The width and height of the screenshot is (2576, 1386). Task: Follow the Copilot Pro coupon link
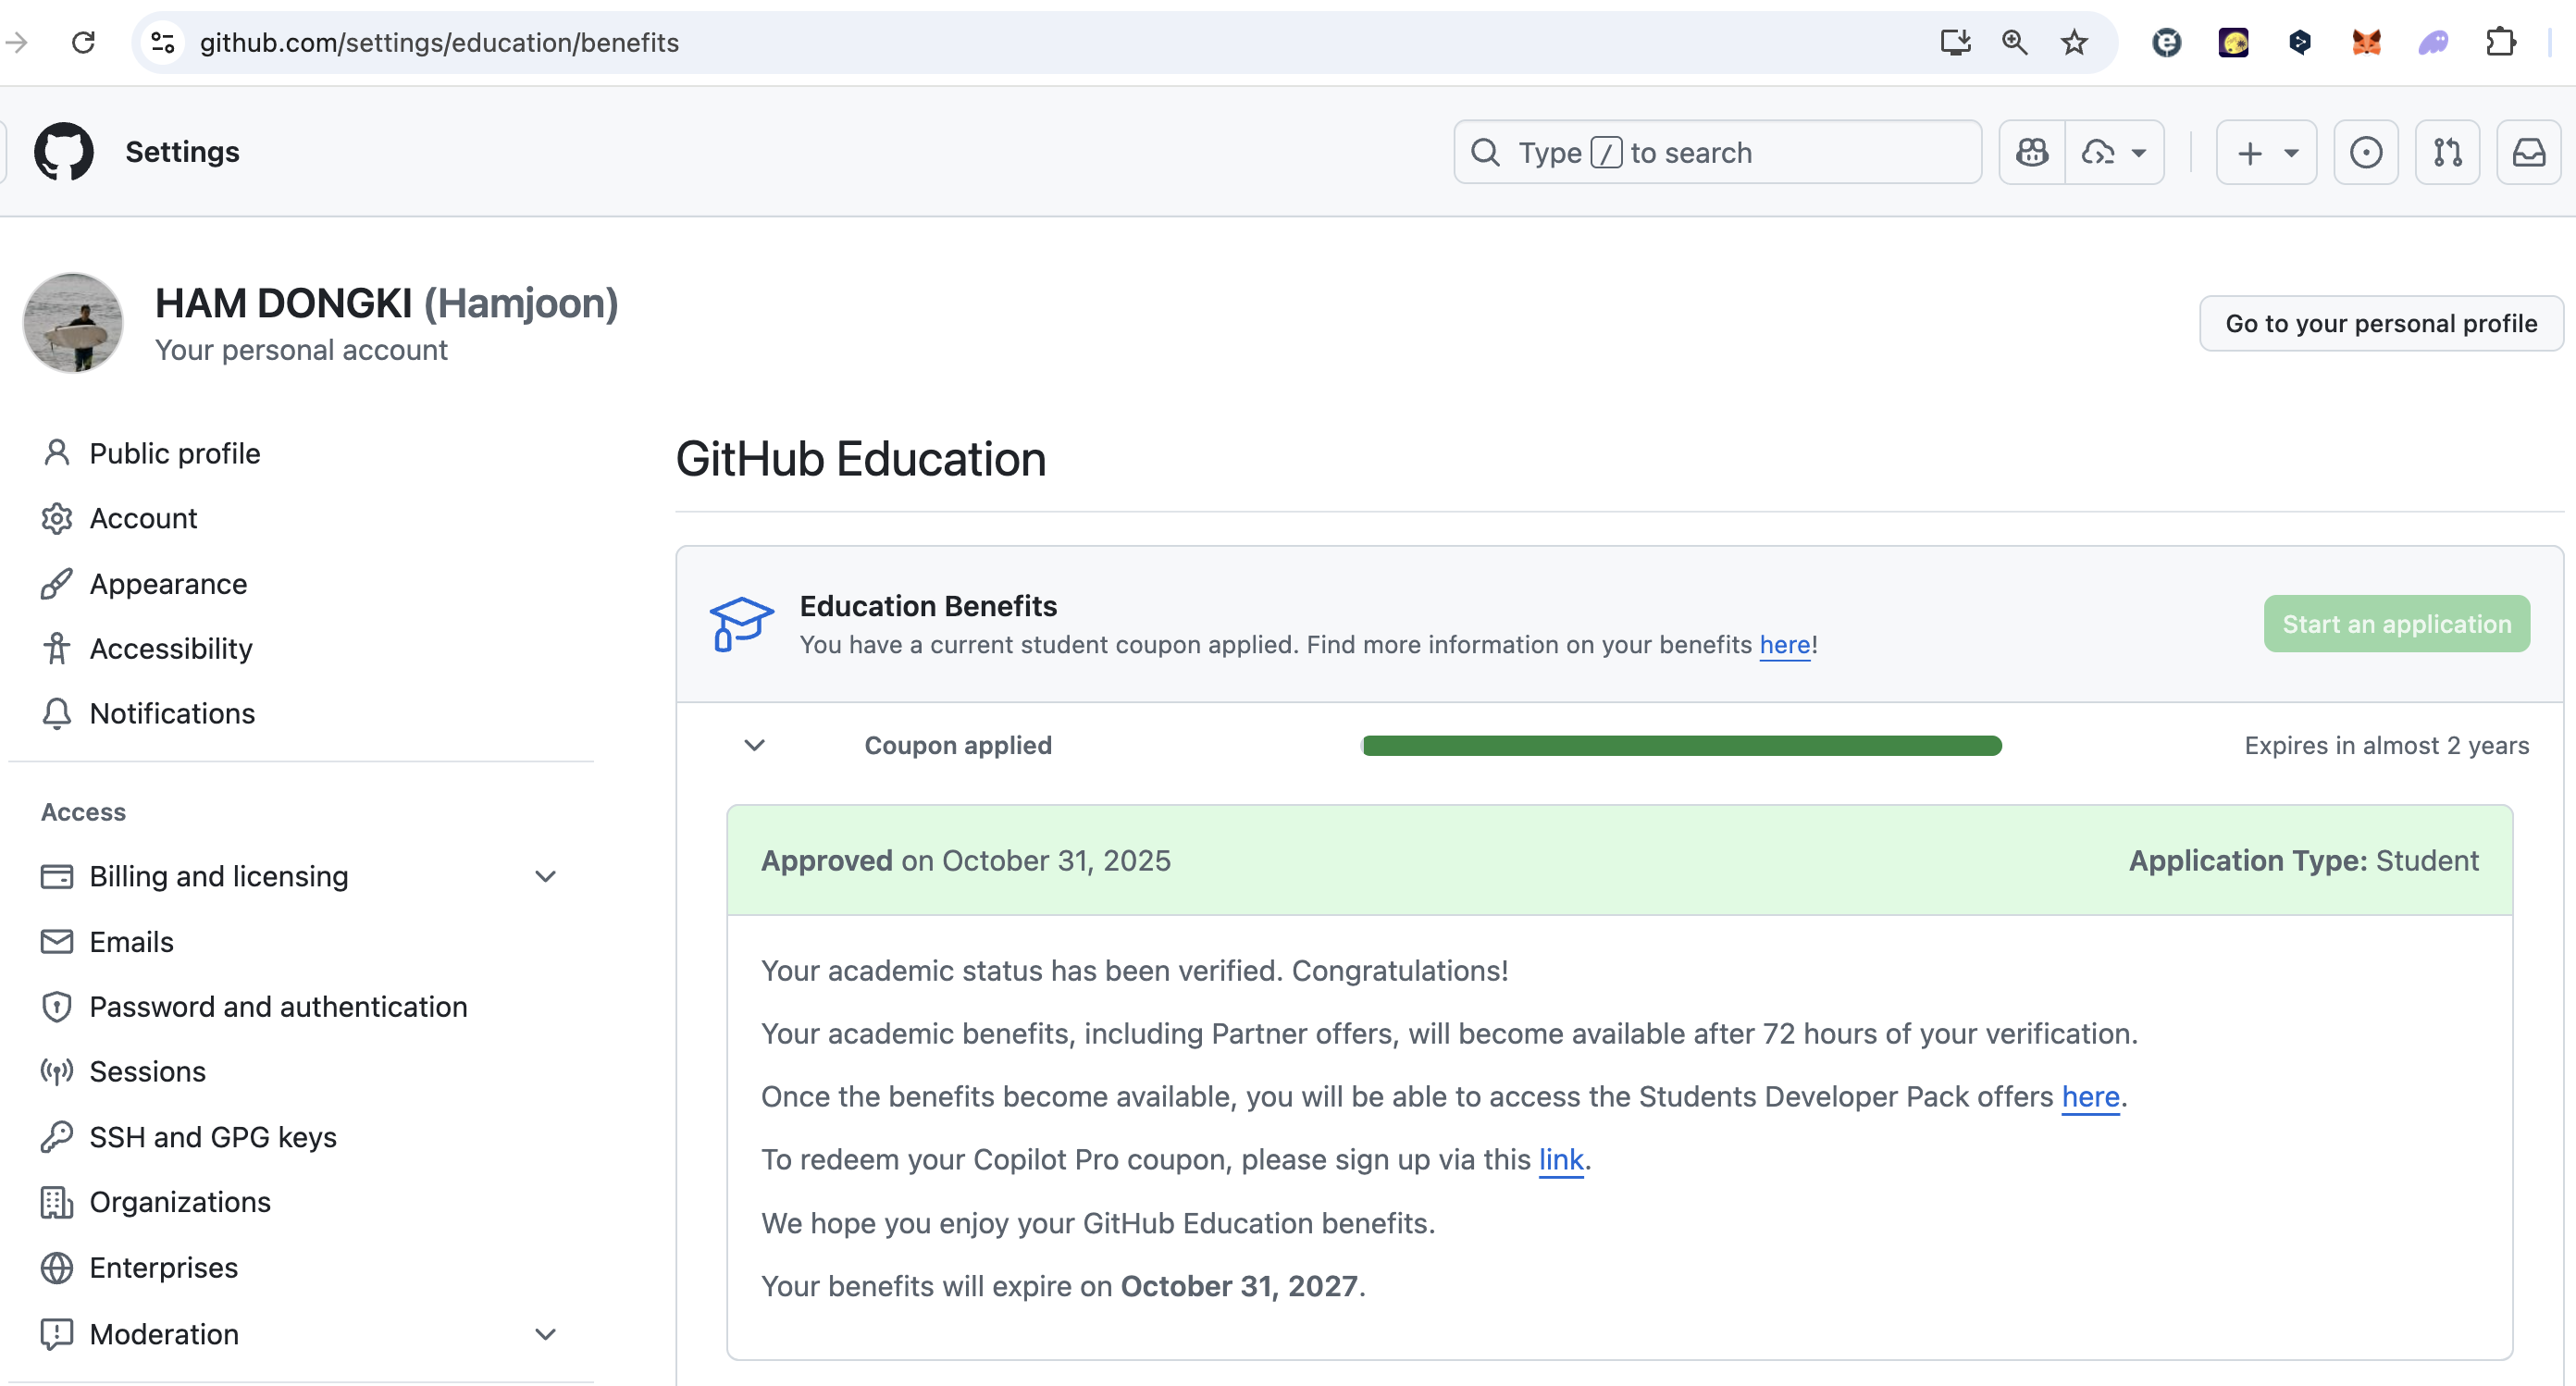[1560, 1159]
